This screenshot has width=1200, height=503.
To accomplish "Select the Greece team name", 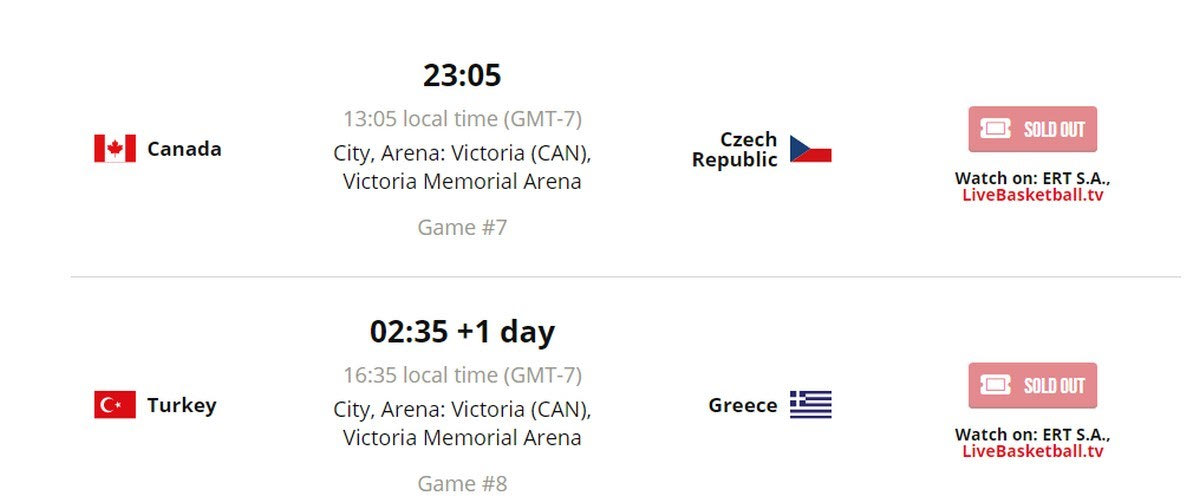I will [743, 405].
